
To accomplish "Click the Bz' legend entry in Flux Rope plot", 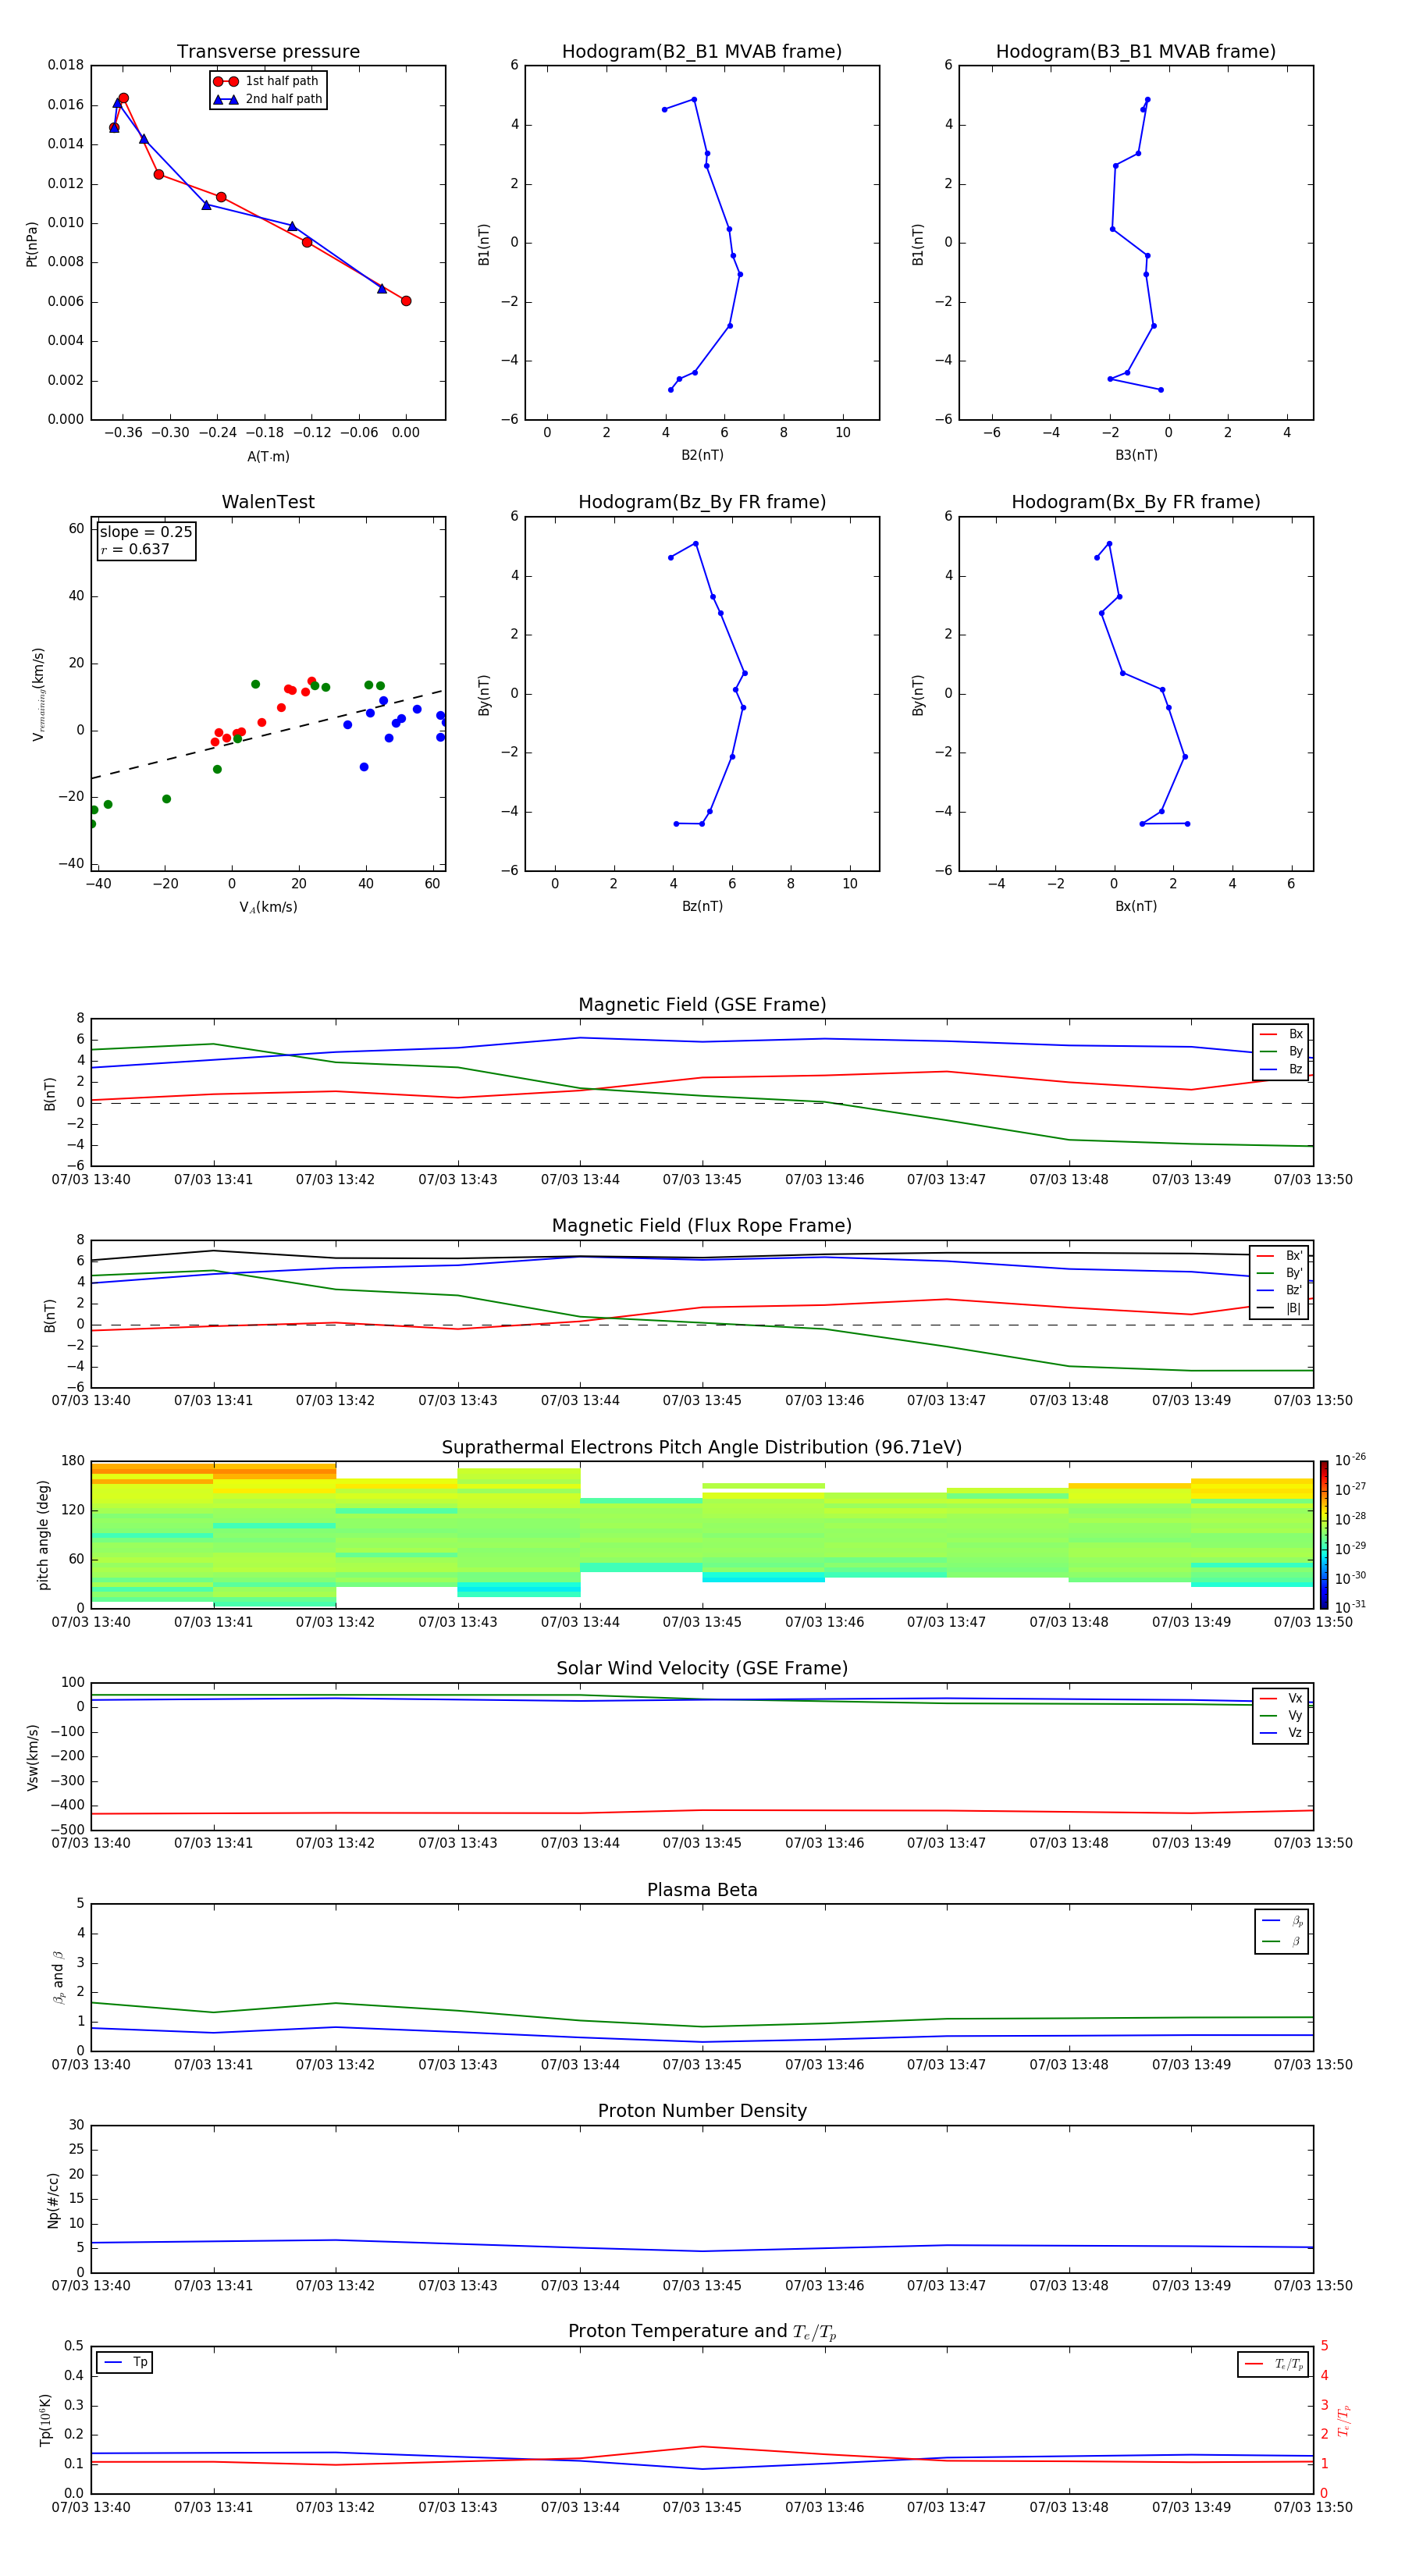I will (1279, 1290).
